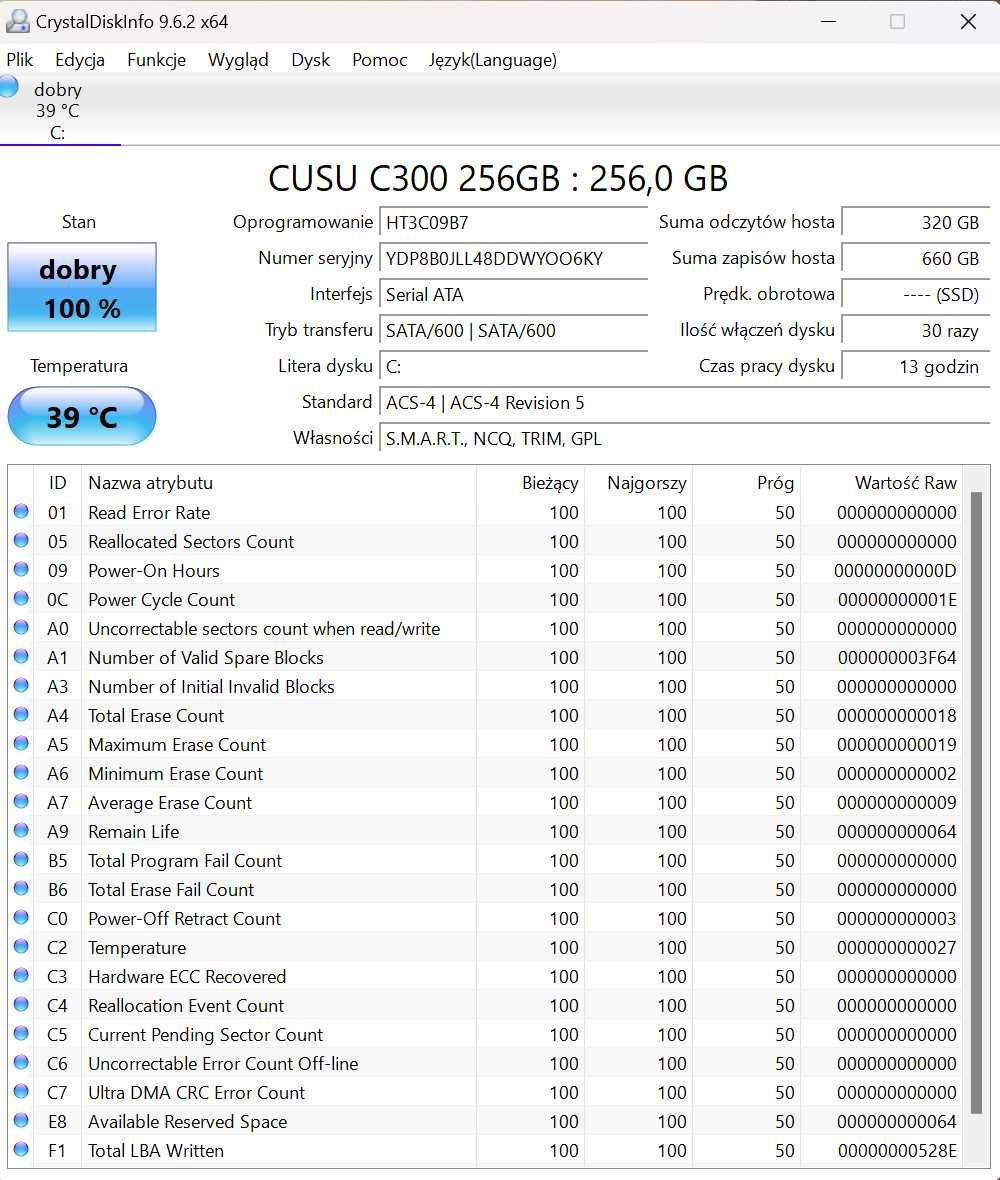Click status orb of Power-On Hours row
The height and width of the screenshot is (1180, 1000).
pyautogui.click(x=21, y=570)
